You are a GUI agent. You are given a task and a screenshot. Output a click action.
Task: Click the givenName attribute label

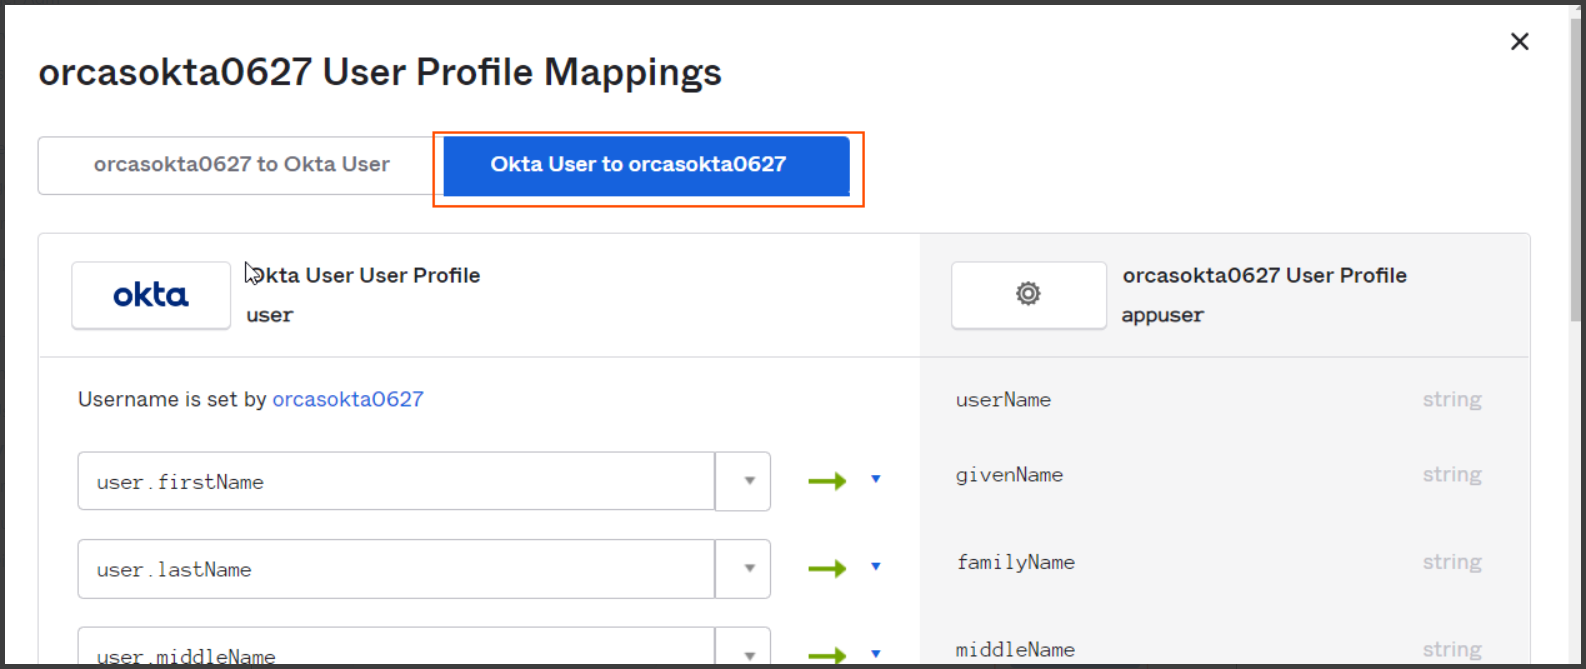(x=1009, y=475)
